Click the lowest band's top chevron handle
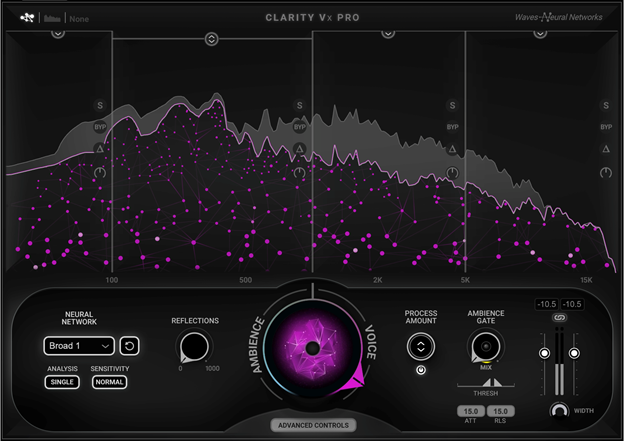The image size is (624, 441). tap(58, 33)
